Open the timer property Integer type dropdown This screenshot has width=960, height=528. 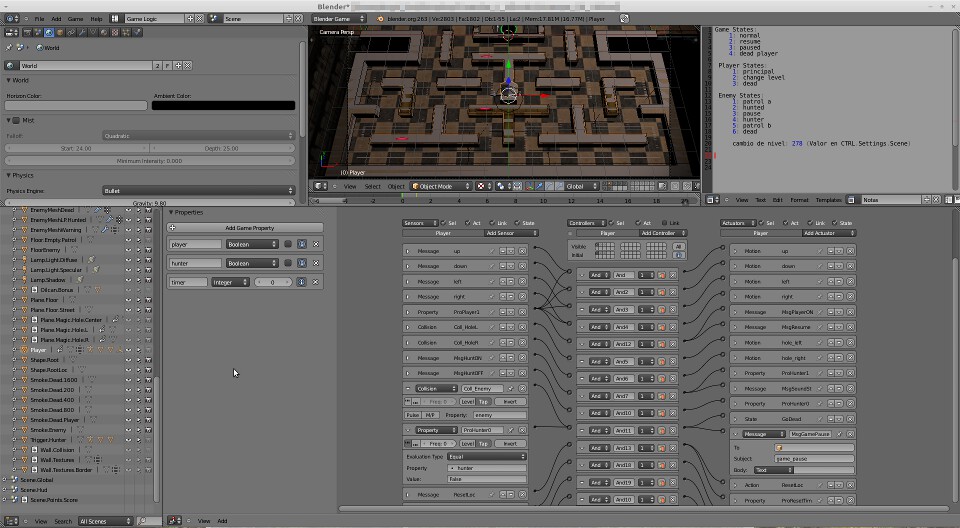click(x=230, y=282)
